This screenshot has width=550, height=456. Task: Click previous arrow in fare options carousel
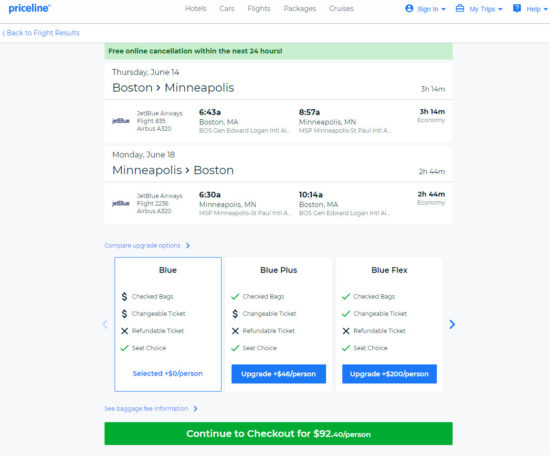click(105, 324)
